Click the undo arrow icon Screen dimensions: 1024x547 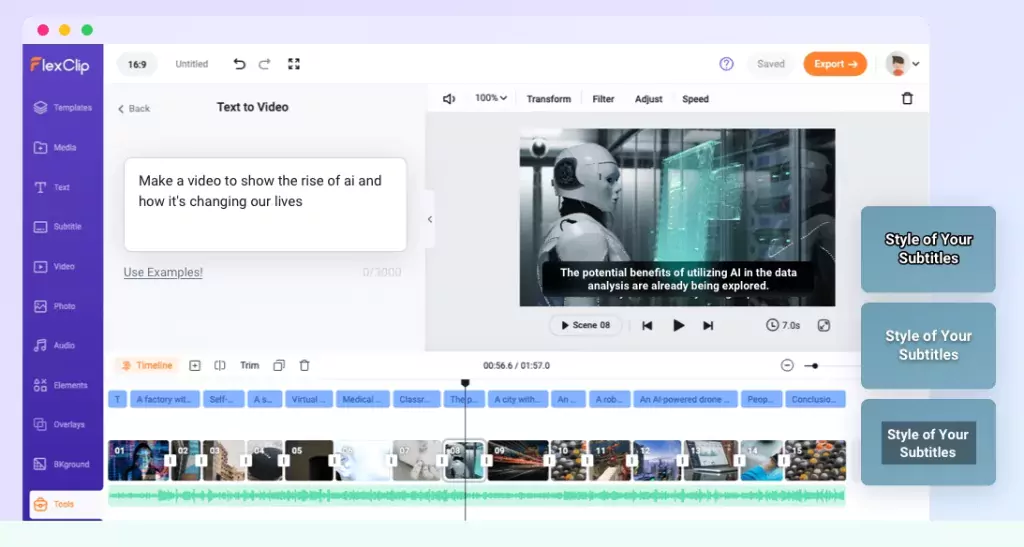(x=239, y=64)
